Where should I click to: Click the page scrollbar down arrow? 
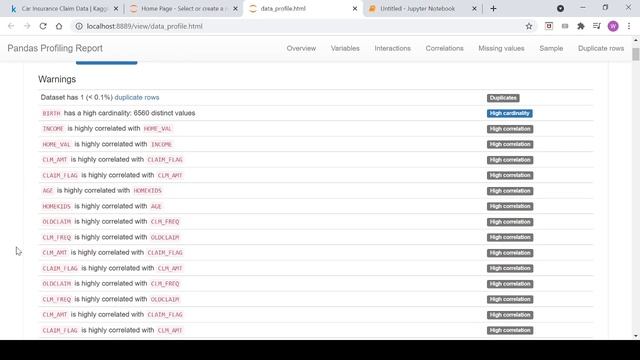click(636, 336)
